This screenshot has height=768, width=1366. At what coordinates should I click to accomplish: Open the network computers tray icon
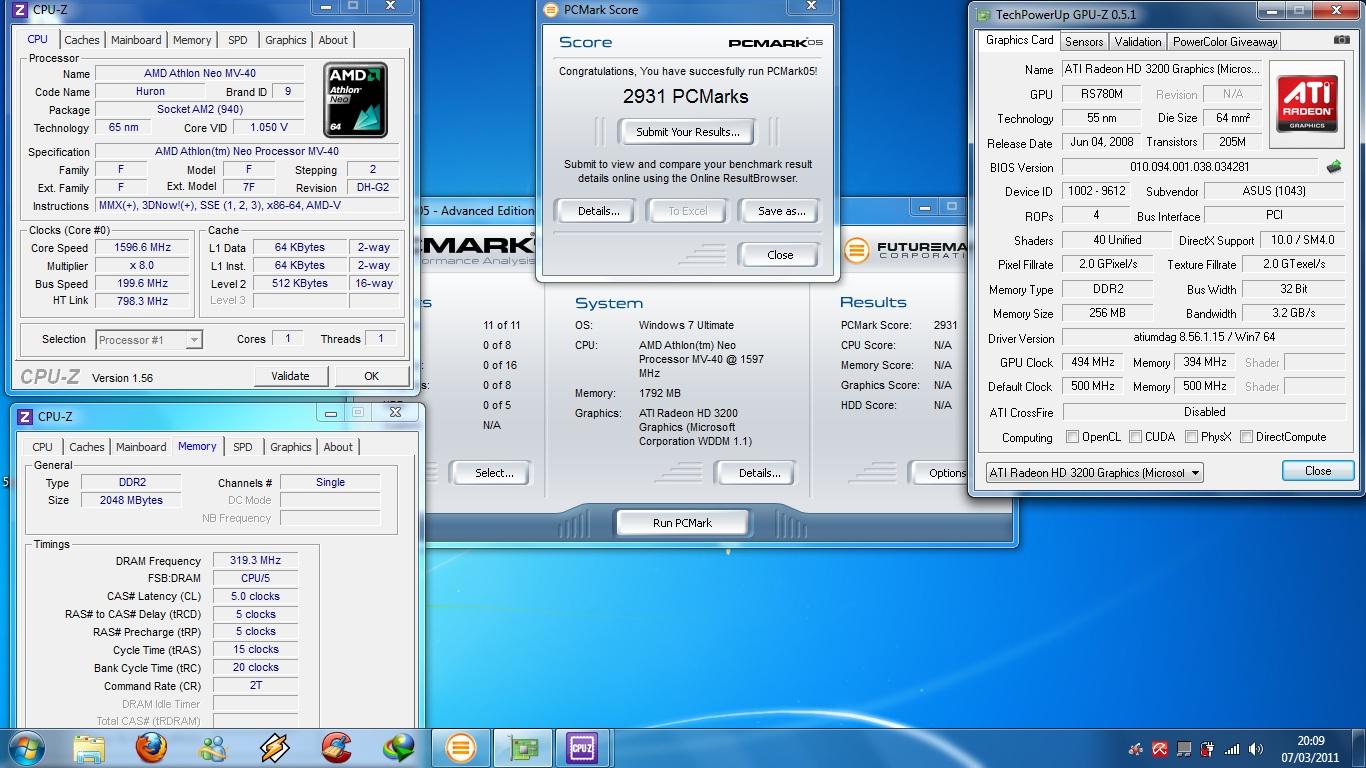(1184, 749)
